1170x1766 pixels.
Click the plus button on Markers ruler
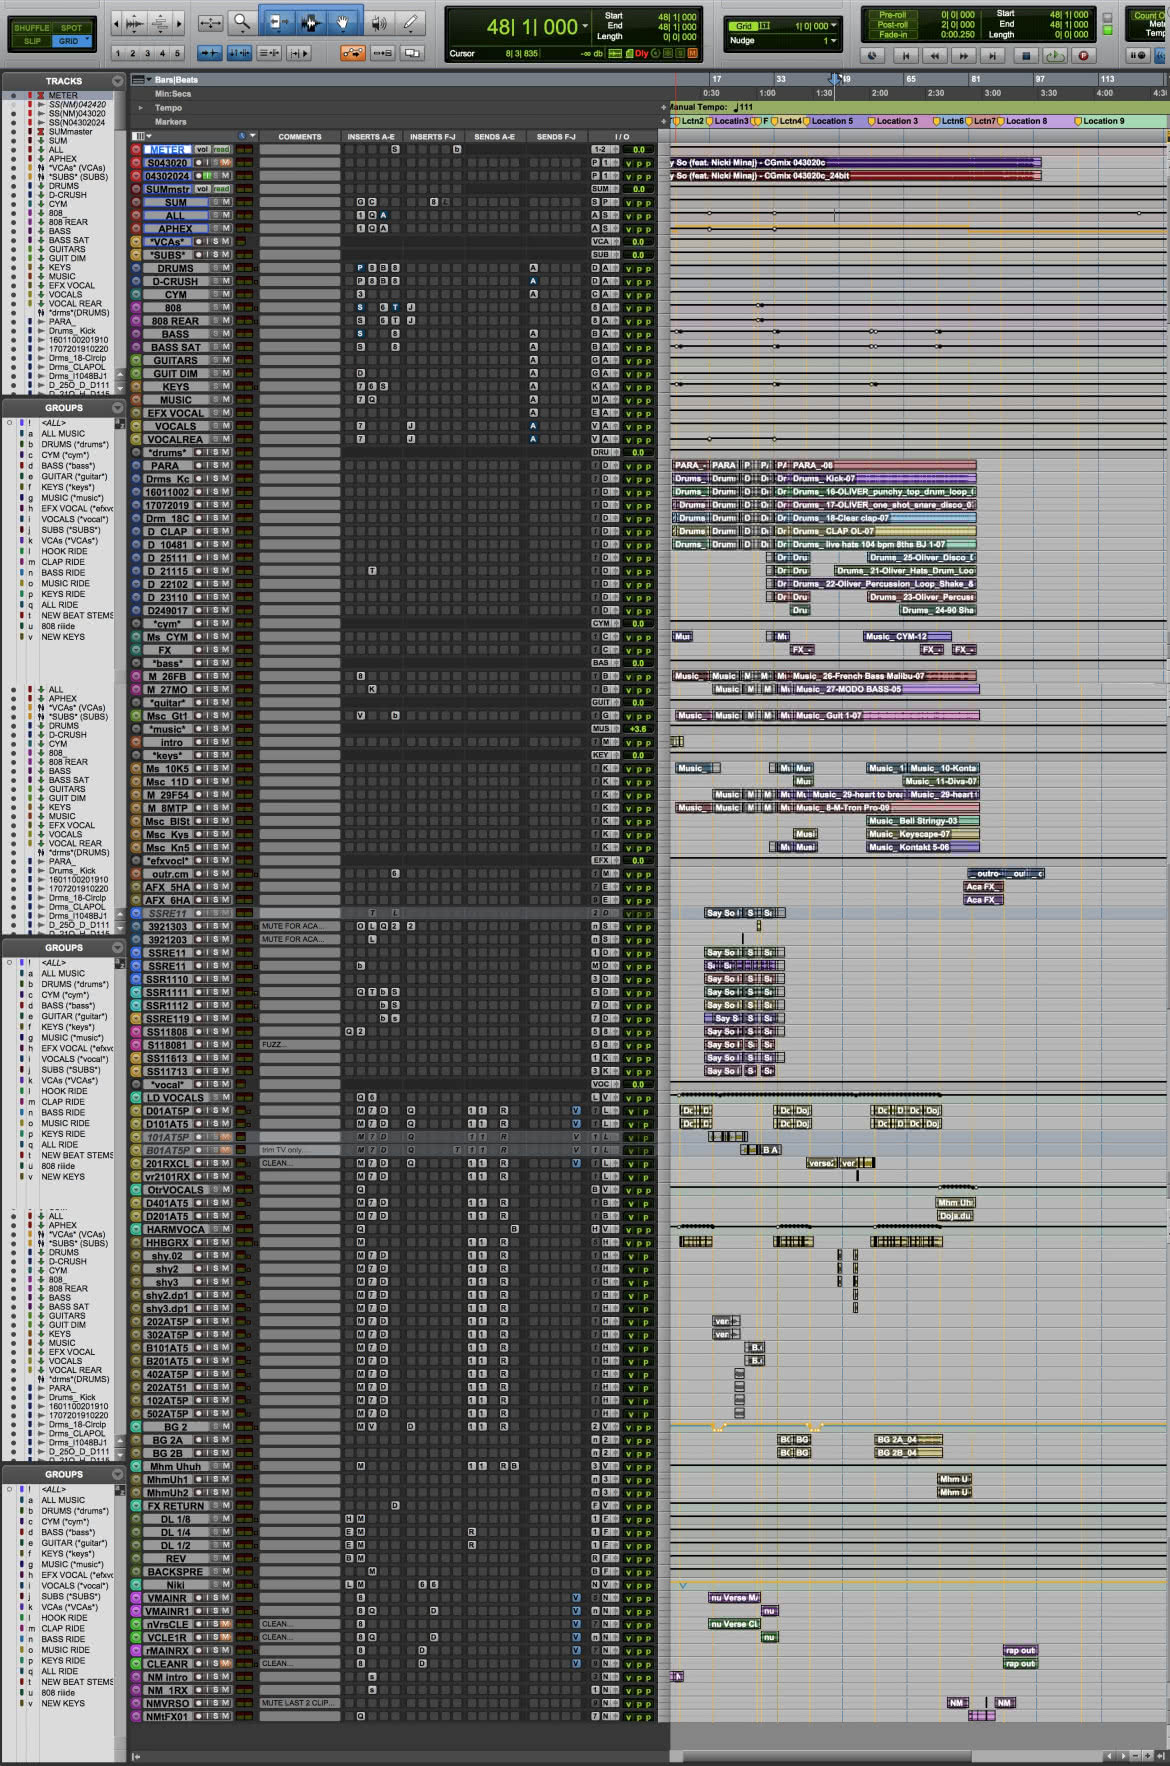point(663,122)
